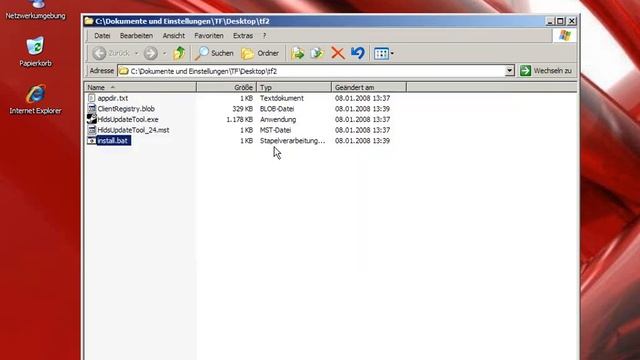640x360 pixels.
Task: Open the Favoriten menu
Action: tap(209, 36)
